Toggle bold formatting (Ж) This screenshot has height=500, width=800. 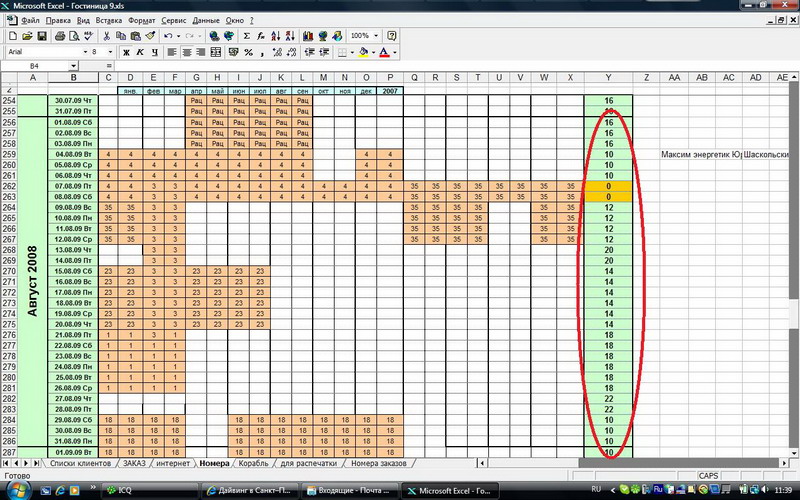tap(126, 52)
